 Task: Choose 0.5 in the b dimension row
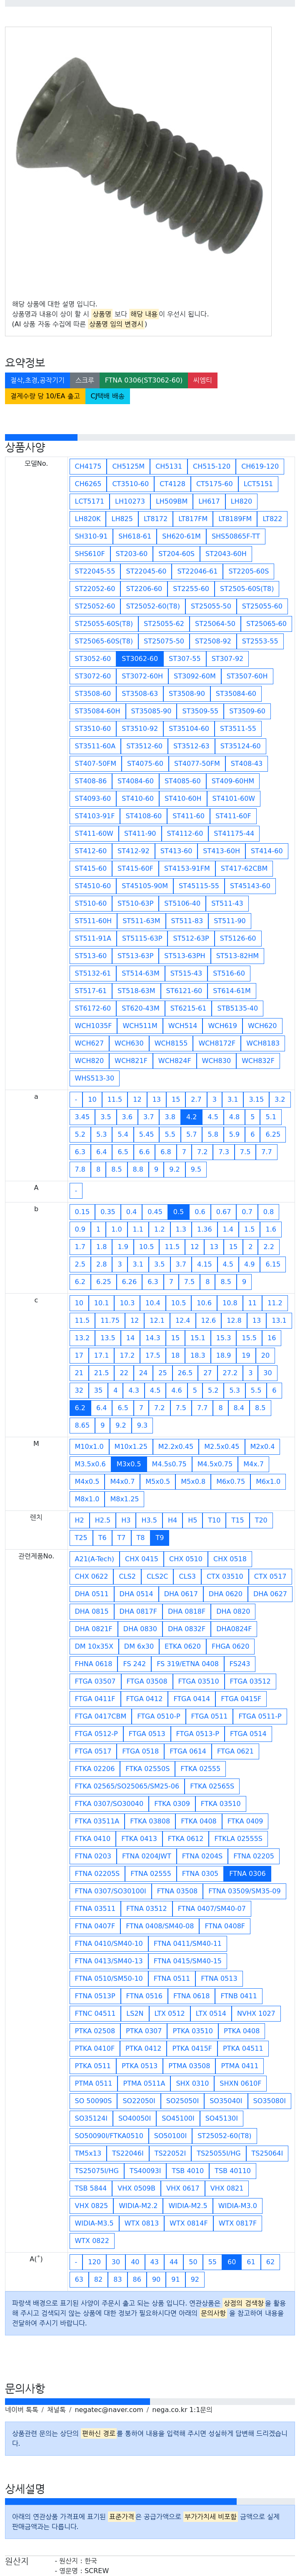coord(178,1211)
